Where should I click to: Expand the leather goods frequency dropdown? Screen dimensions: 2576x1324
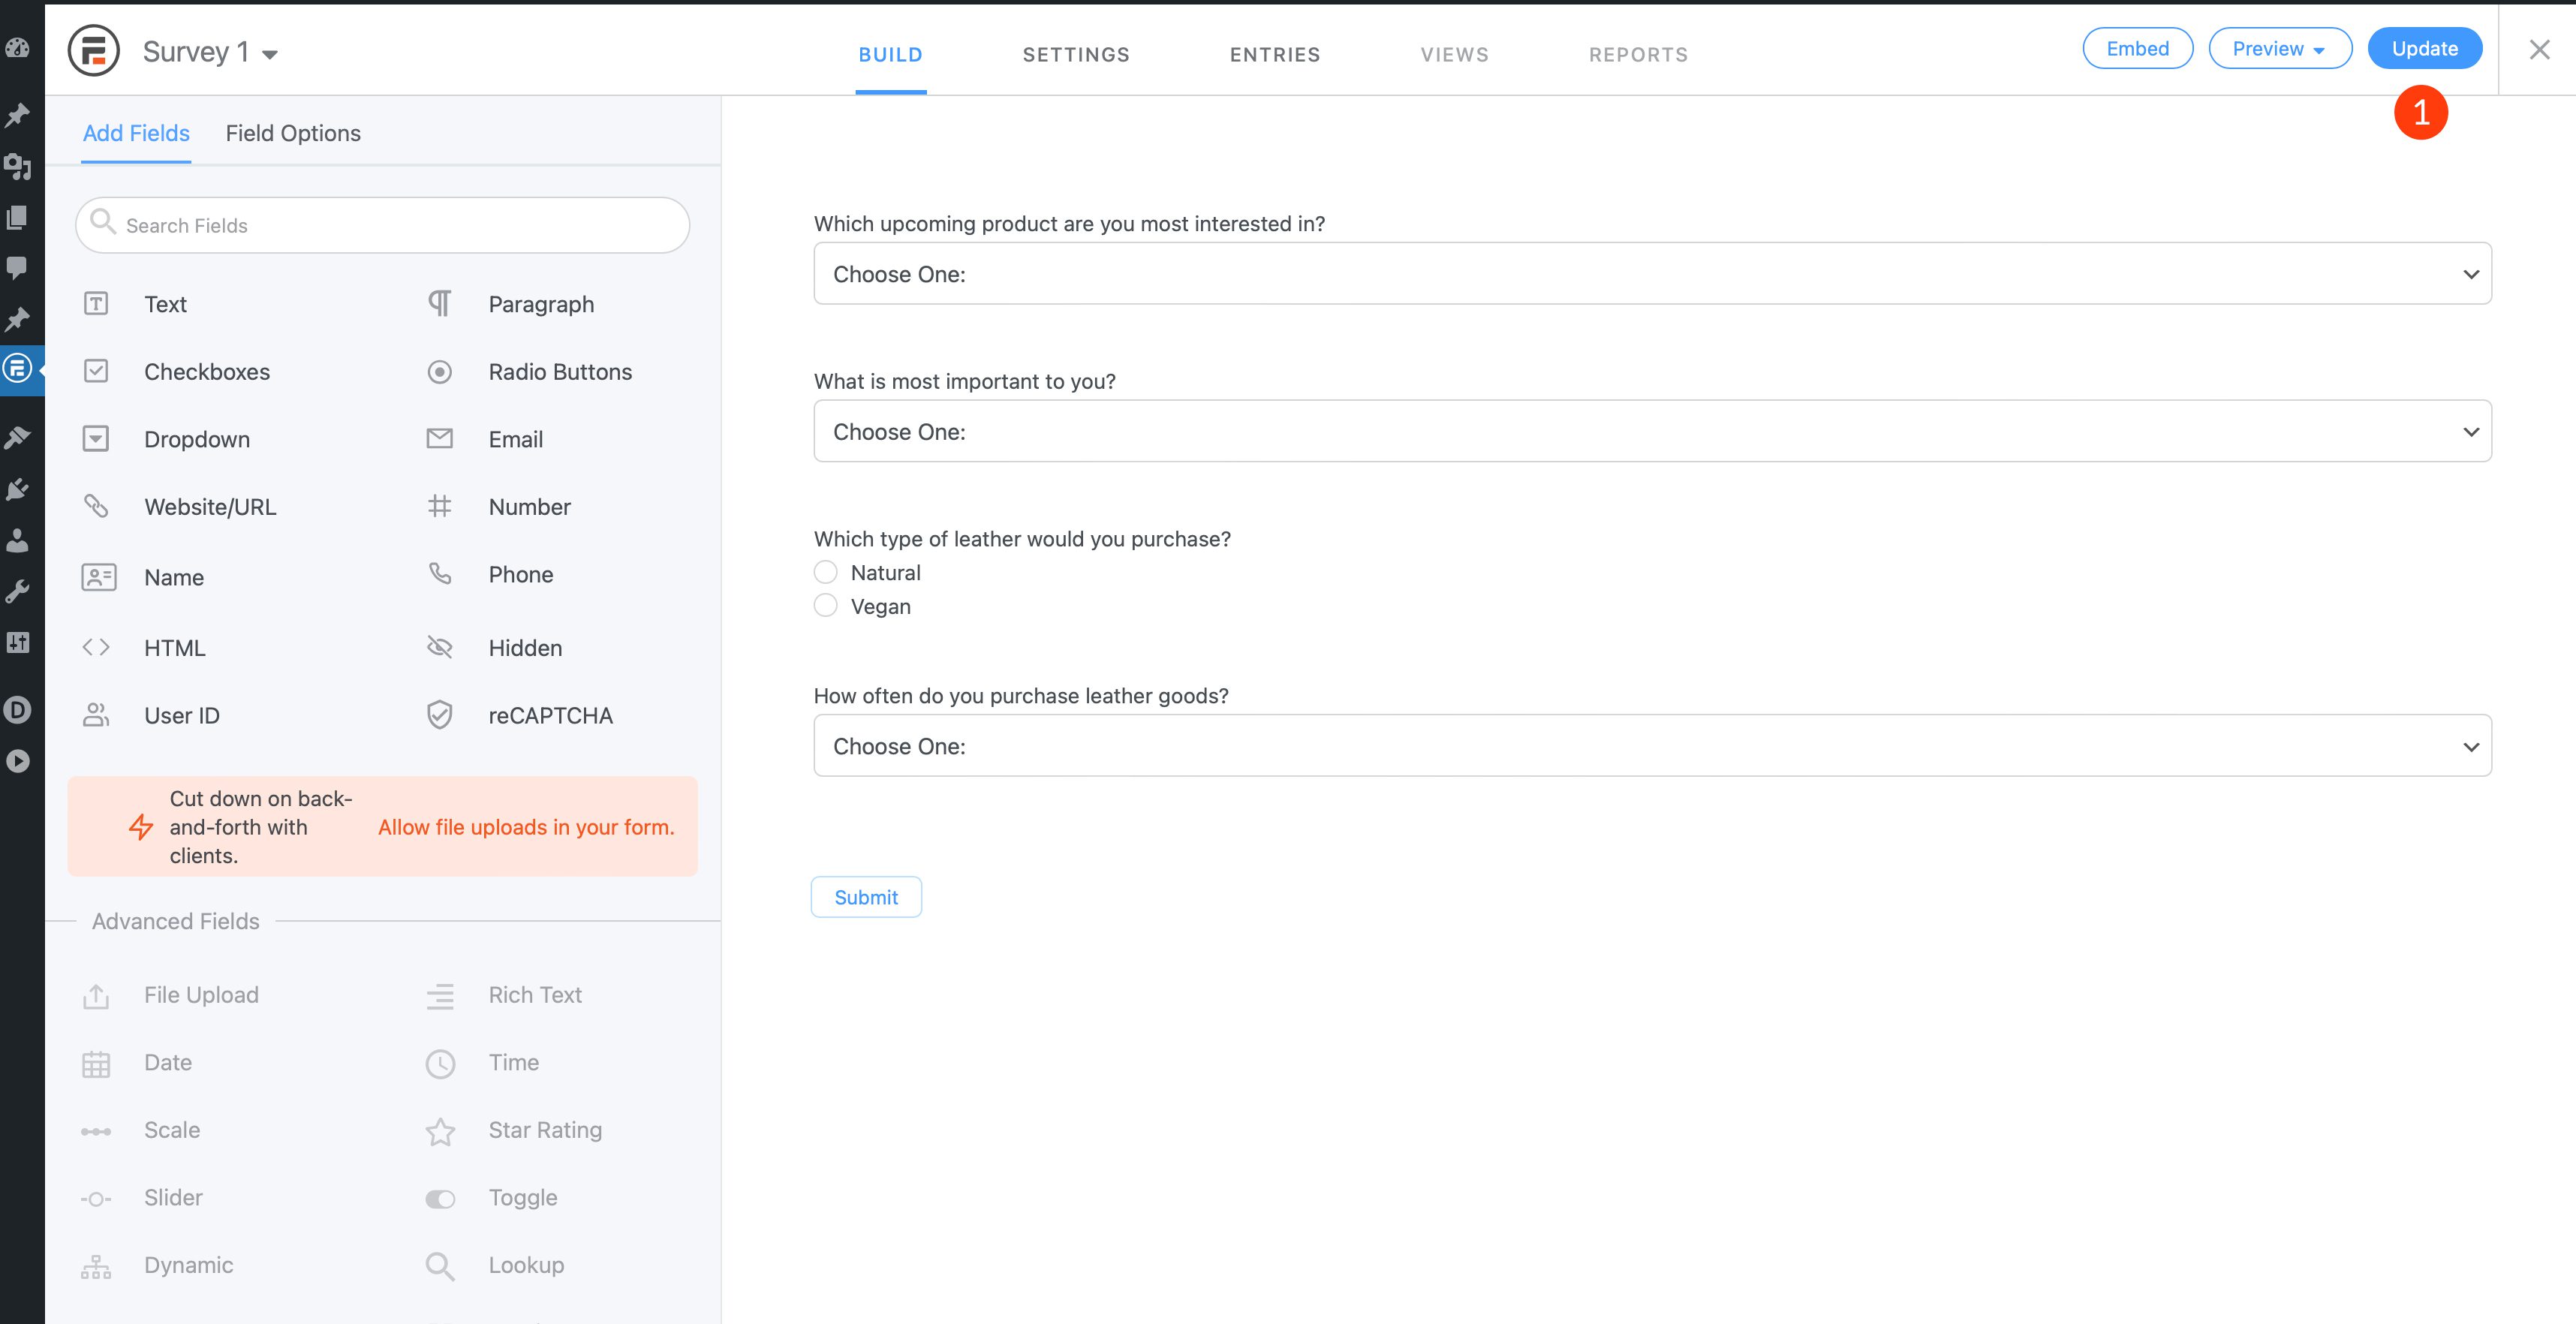(x=2468, y=746)
